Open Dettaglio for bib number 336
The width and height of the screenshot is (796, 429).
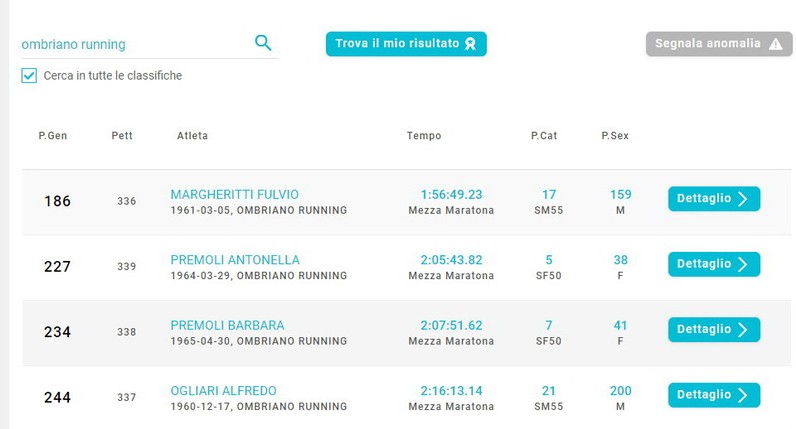coord(714,199)
